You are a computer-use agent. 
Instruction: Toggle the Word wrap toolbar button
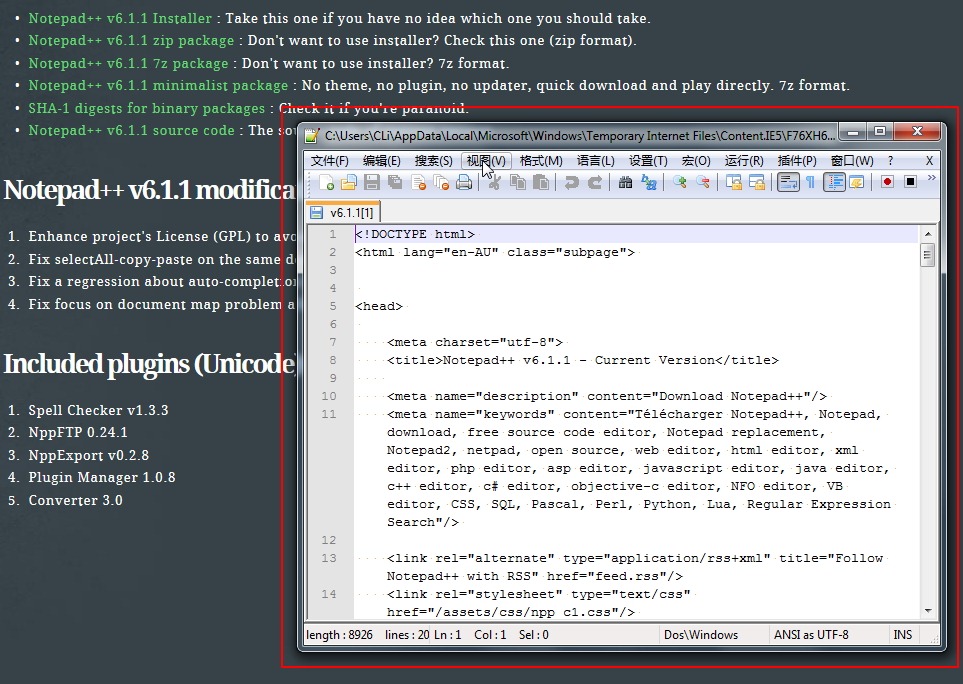click(x=788, y=182)
